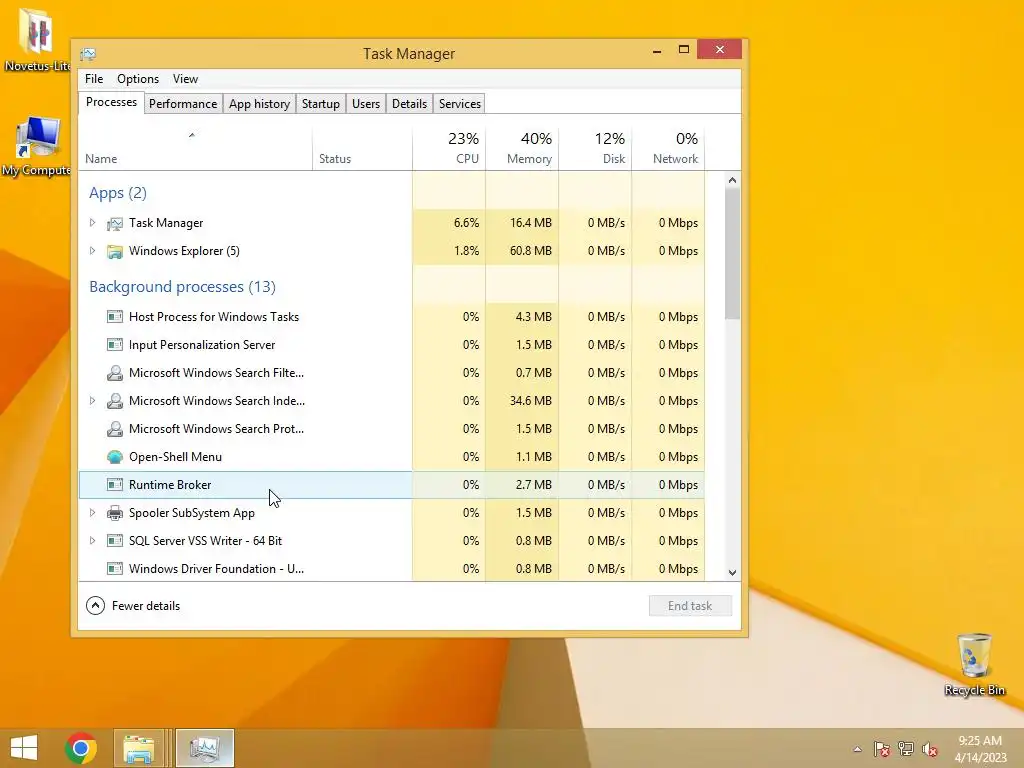This screenshot has width=1024, height=768.
Task: Expand the Task Manager app row
Action: tap(92, 223)
